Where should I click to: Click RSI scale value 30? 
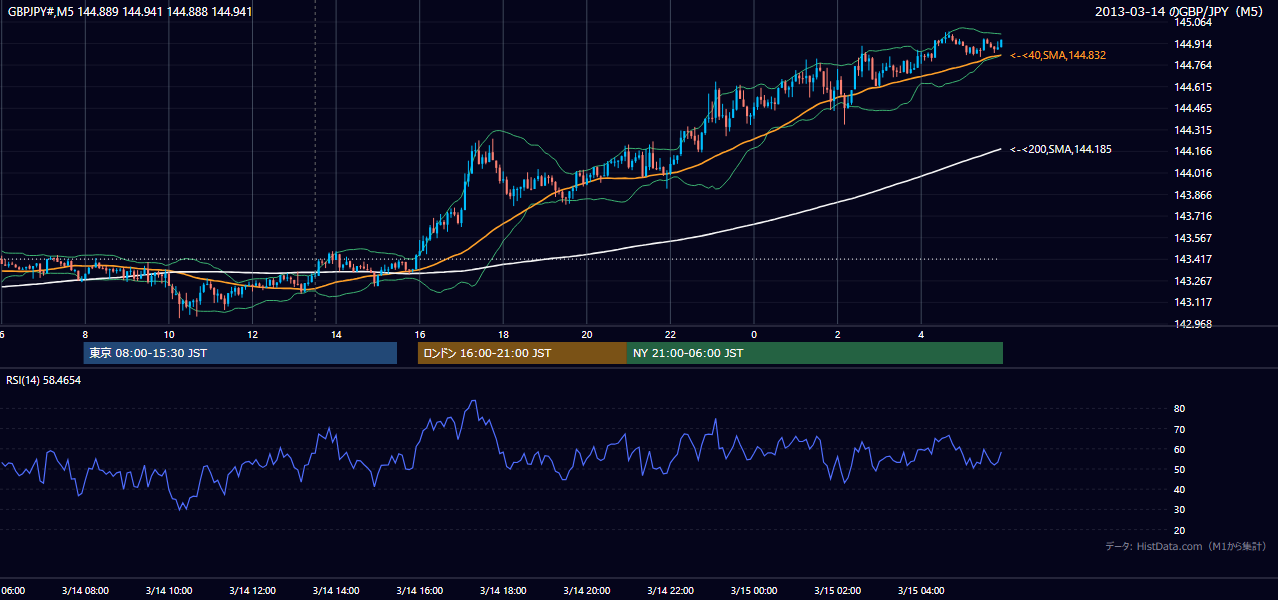point(1180,510)
